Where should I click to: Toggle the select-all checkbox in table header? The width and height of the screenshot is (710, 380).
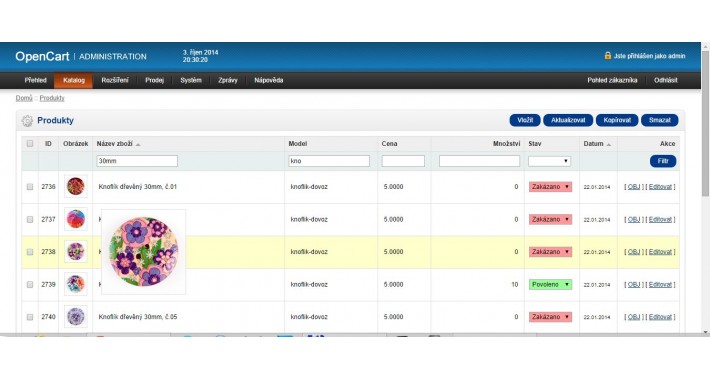tap(30, 144)
